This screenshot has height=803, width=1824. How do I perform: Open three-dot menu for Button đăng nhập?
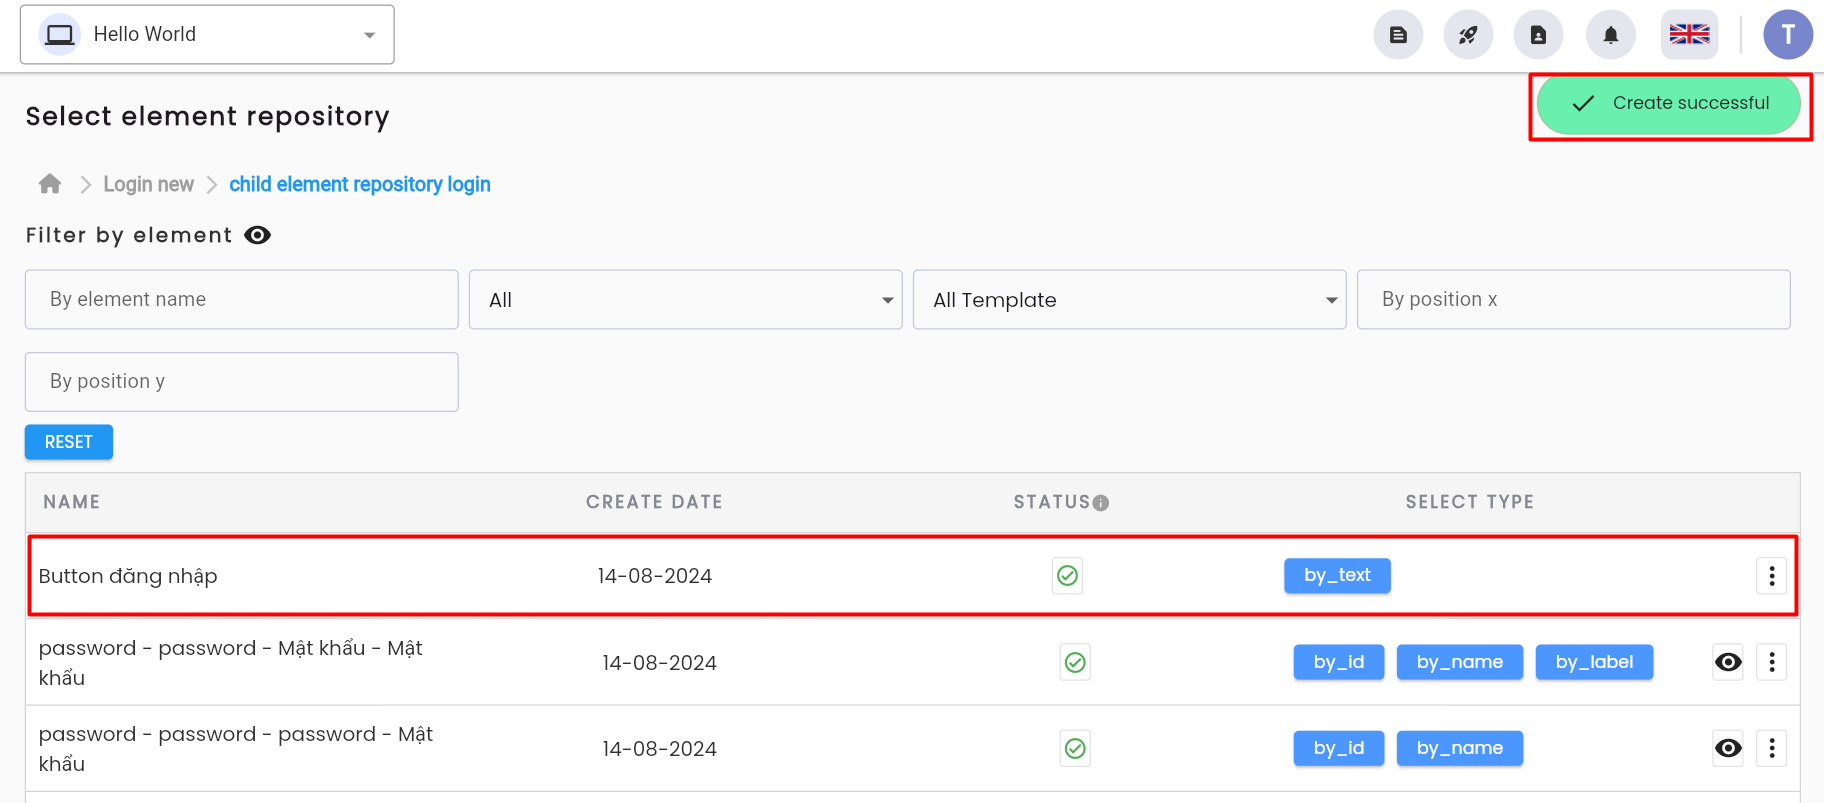[1771, 576]
